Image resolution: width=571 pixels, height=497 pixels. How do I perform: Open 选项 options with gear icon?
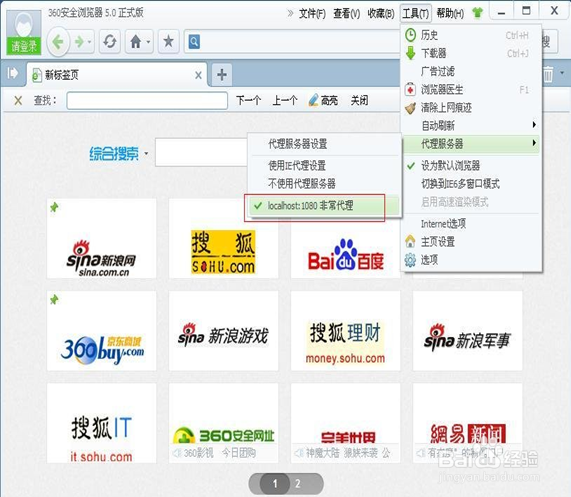tap(472, 260)
